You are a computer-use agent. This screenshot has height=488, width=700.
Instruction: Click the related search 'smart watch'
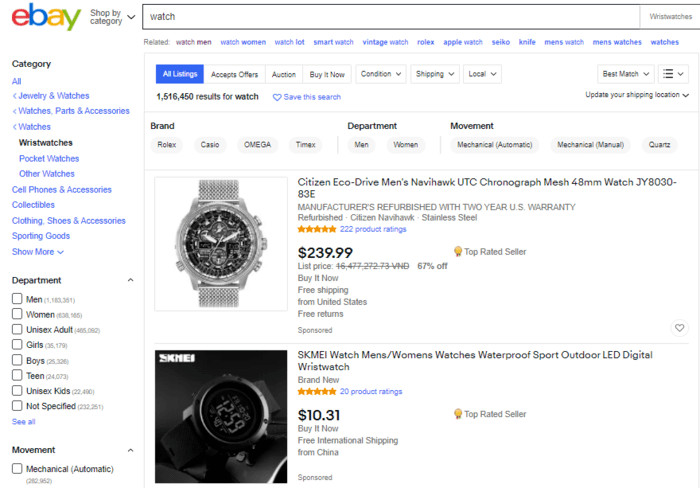[333, 42]
